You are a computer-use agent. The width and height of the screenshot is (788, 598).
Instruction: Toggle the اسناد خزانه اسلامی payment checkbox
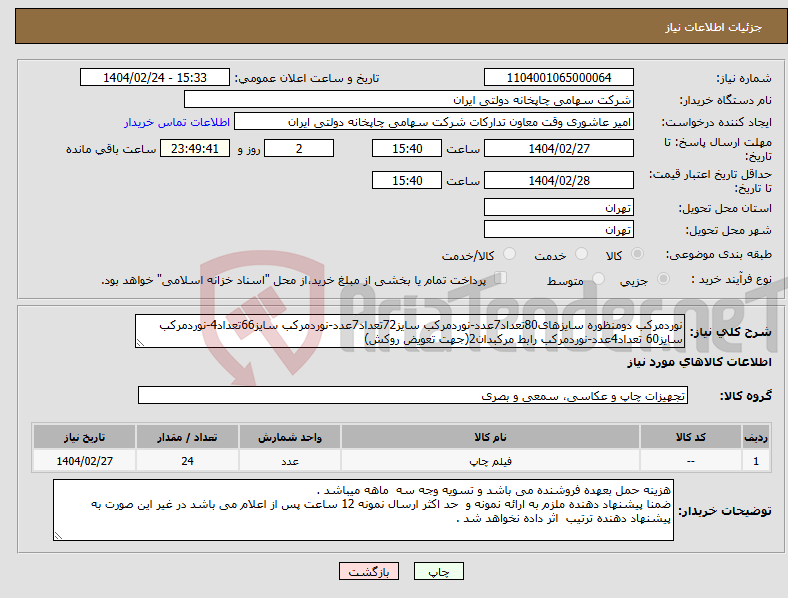[501, 277]
